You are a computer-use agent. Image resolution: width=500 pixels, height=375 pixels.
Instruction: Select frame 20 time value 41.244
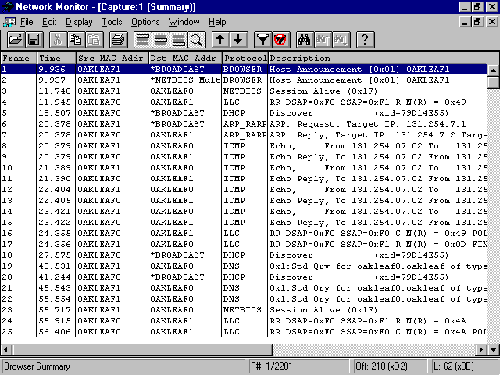[x=55, y=277]
